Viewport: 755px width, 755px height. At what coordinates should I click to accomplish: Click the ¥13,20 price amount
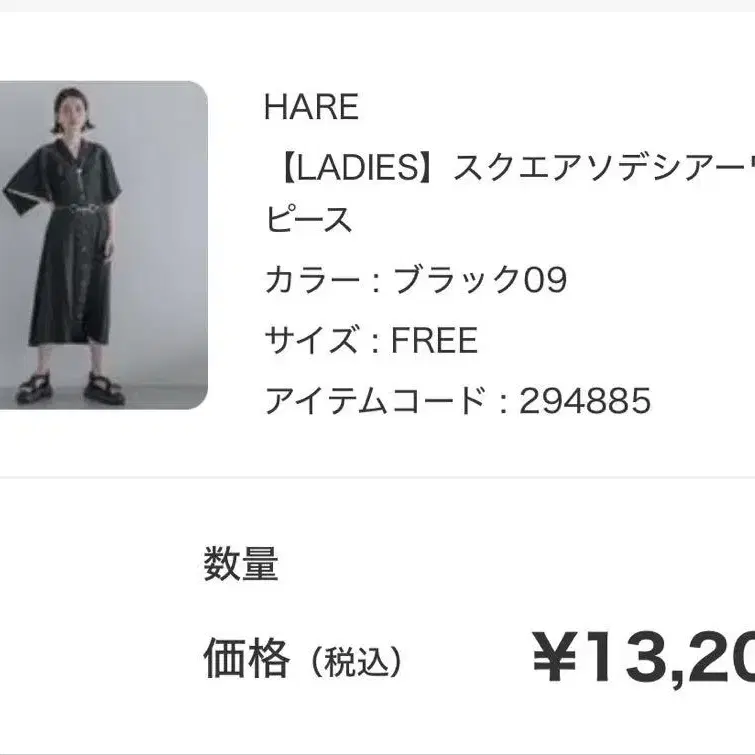(643, 658)
